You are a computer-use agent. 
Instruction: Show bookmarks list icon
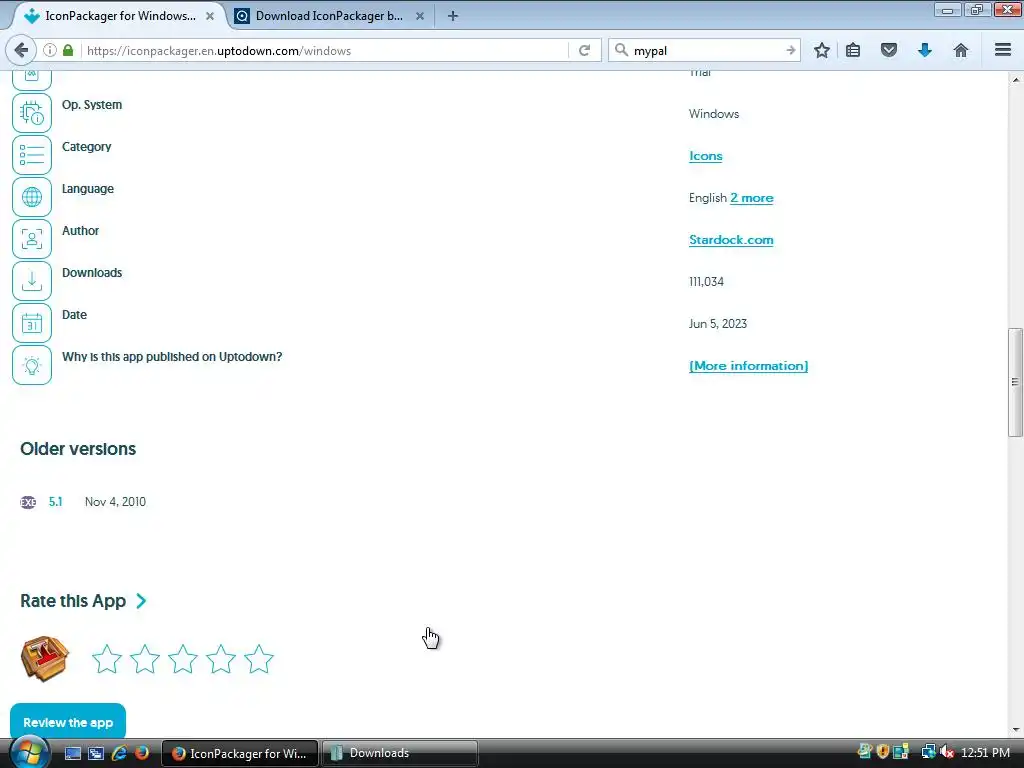(x=853, y=50)
